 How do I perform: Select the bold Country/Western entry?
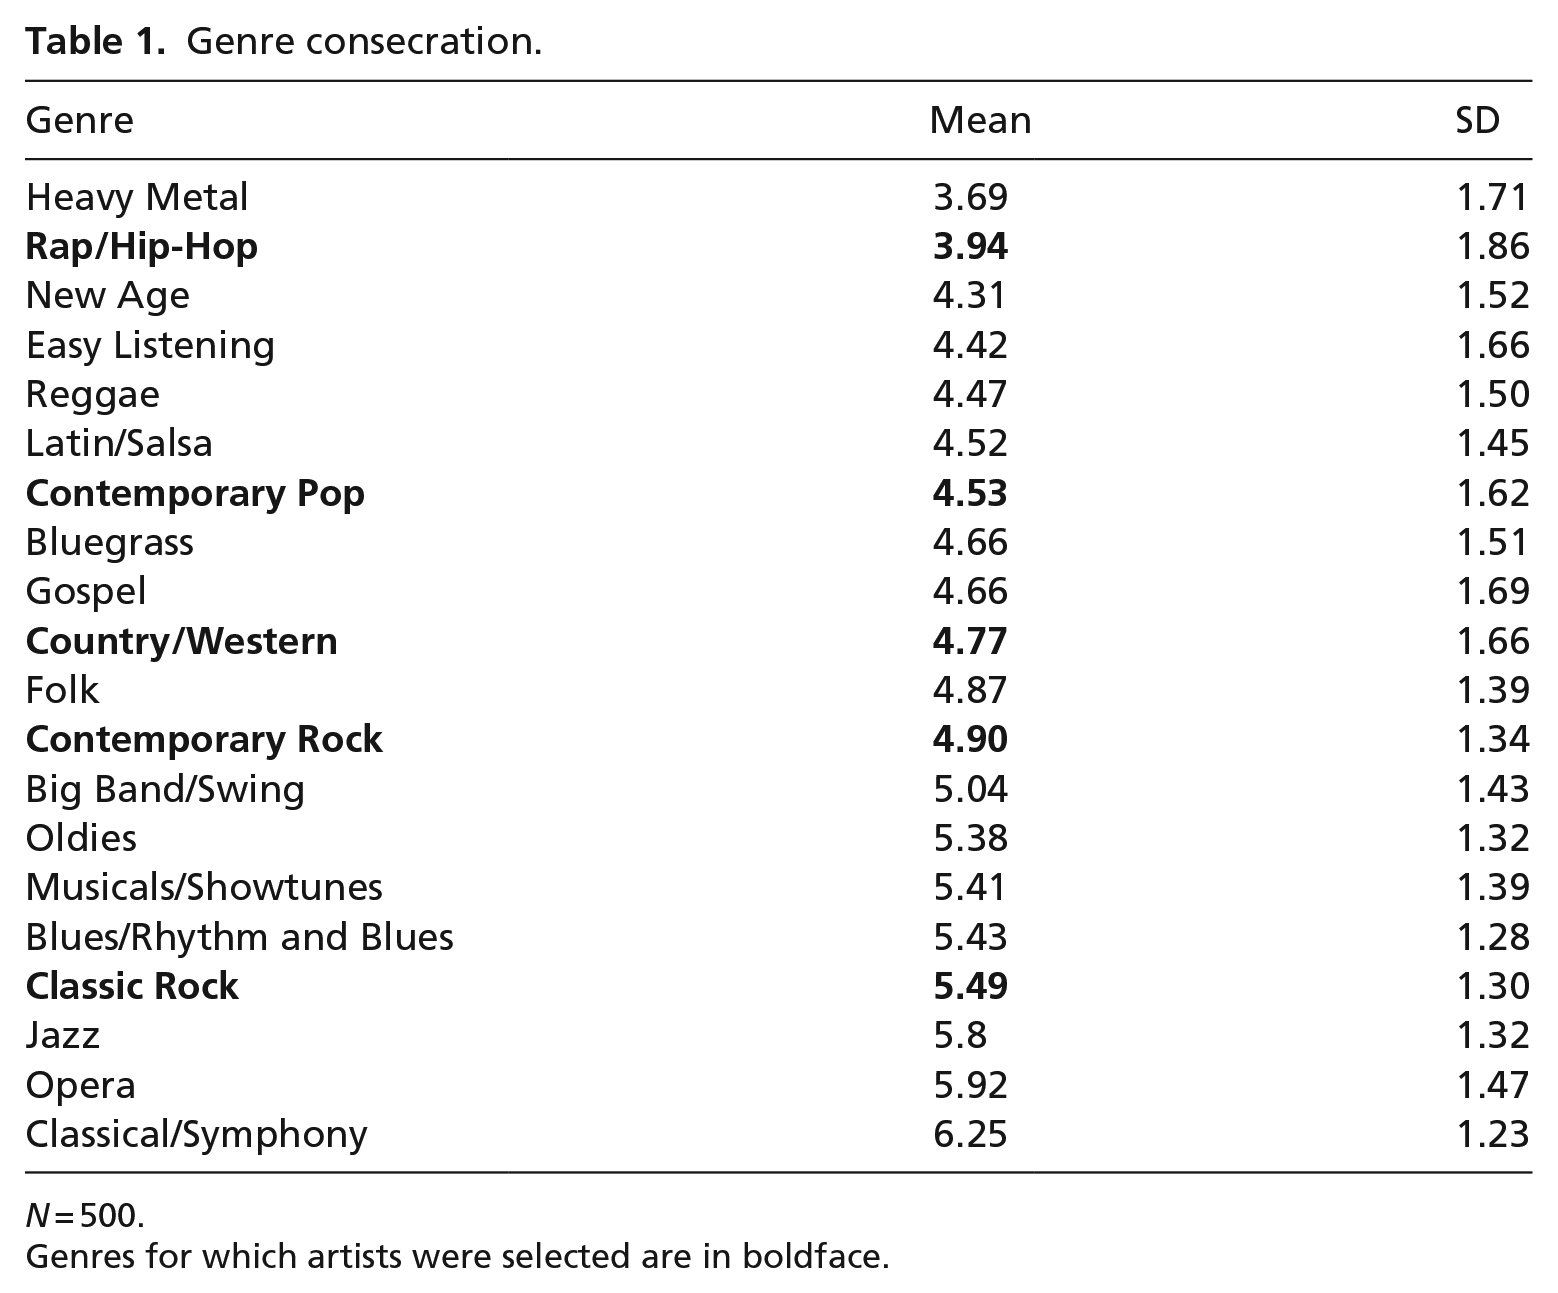(x=181, y=641)
